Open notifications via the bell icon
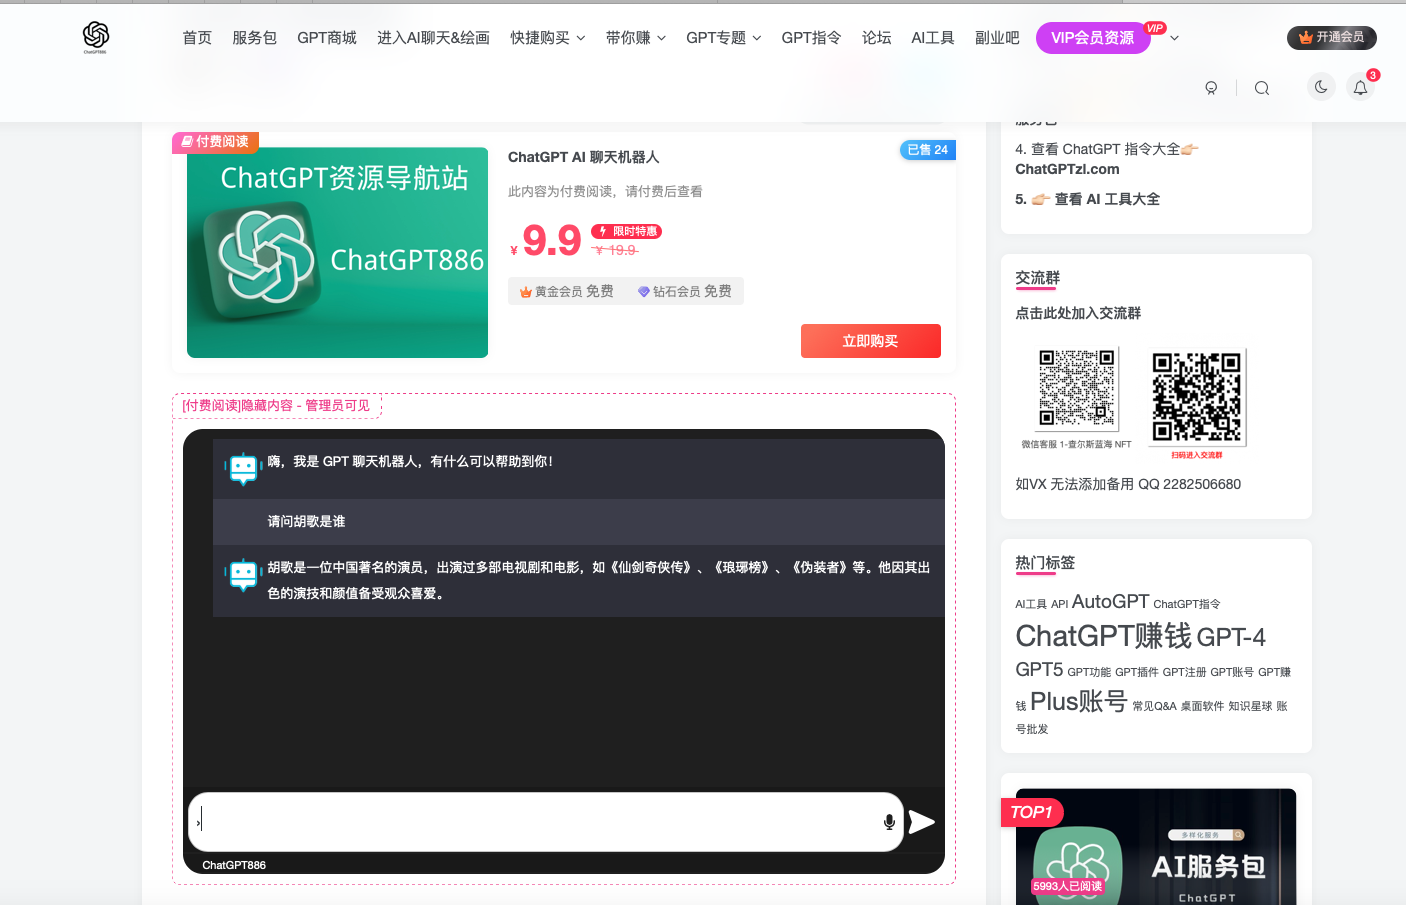Image resolution: width=1406 pixels, height=905 pixels. click(1360, 87)
